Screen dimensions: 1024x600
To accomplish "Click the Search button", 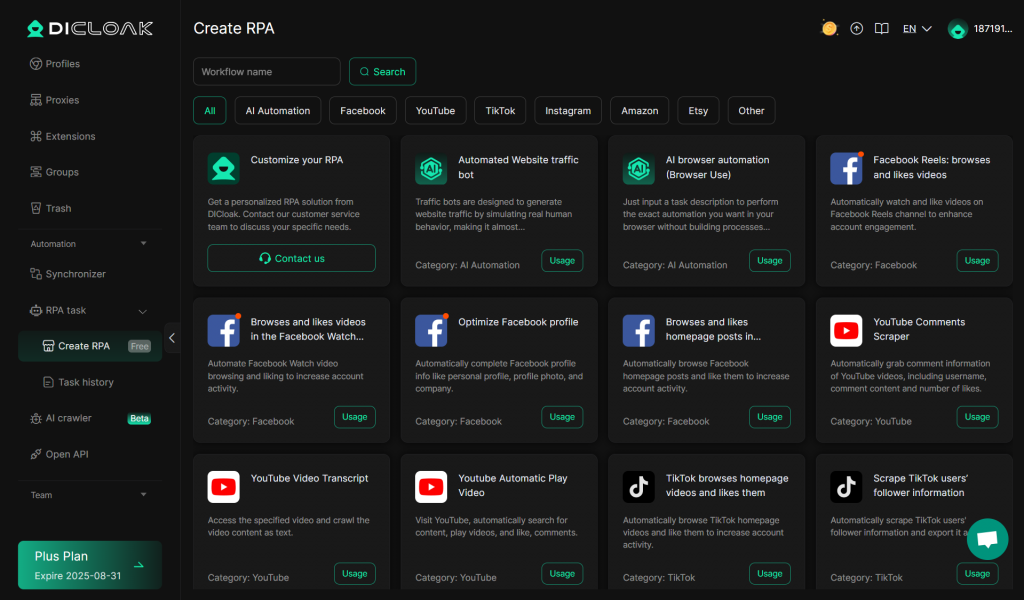I will pyautogui.click(x=382, y=72).
